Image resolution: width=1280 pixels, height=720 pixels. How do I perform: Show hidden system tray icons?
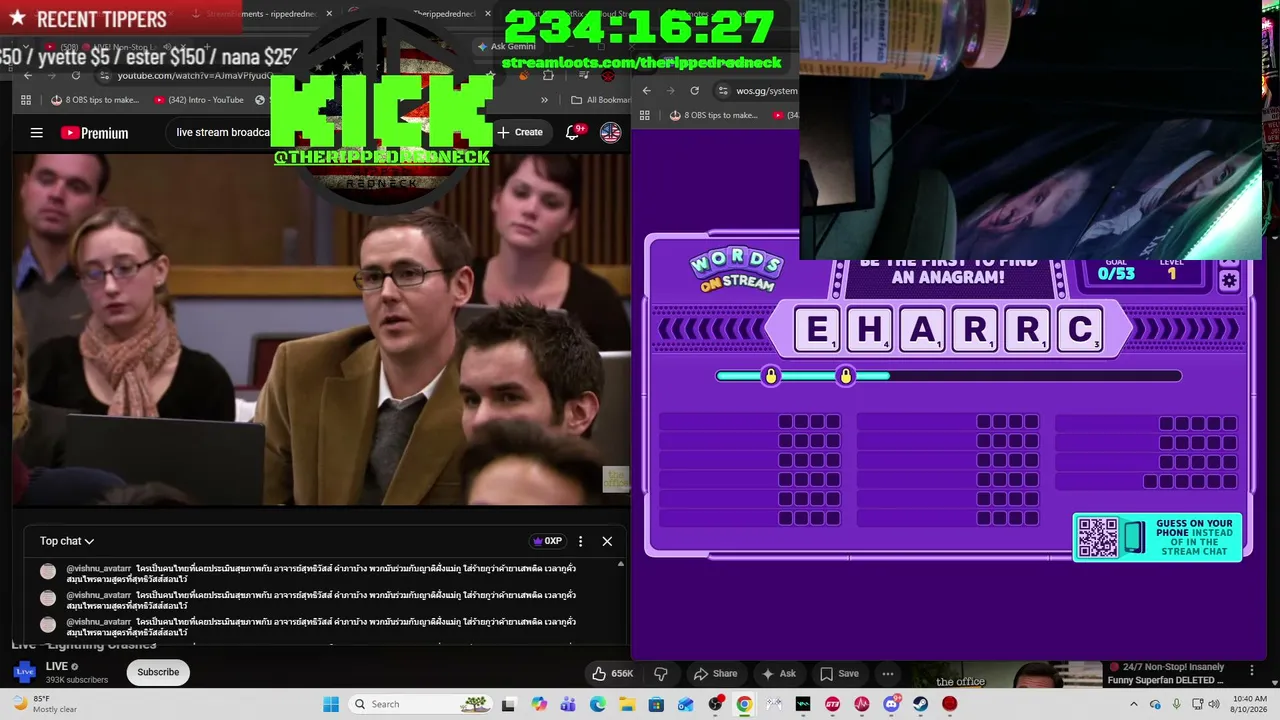(1133, 704)
